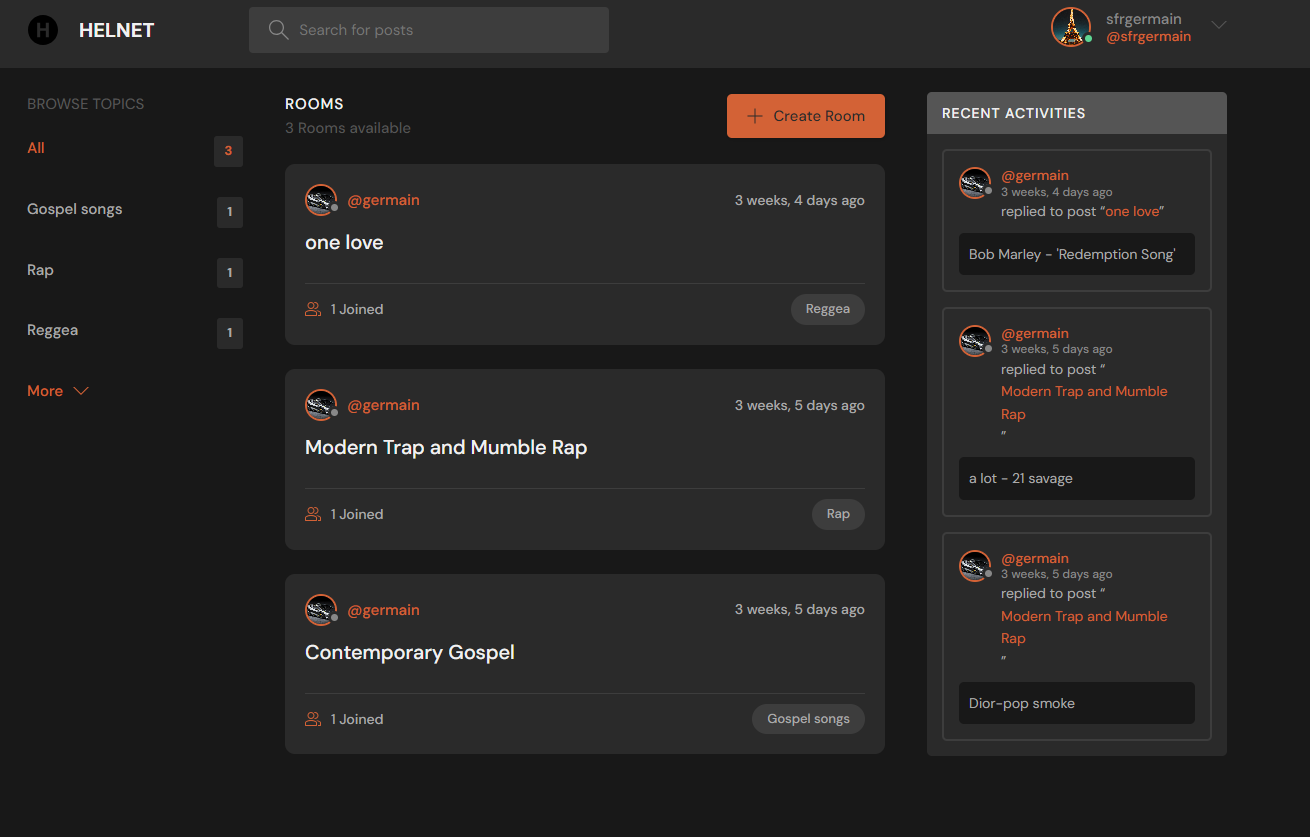
Task: Filter rooms by Rap topic
Action: coord(40,270)
